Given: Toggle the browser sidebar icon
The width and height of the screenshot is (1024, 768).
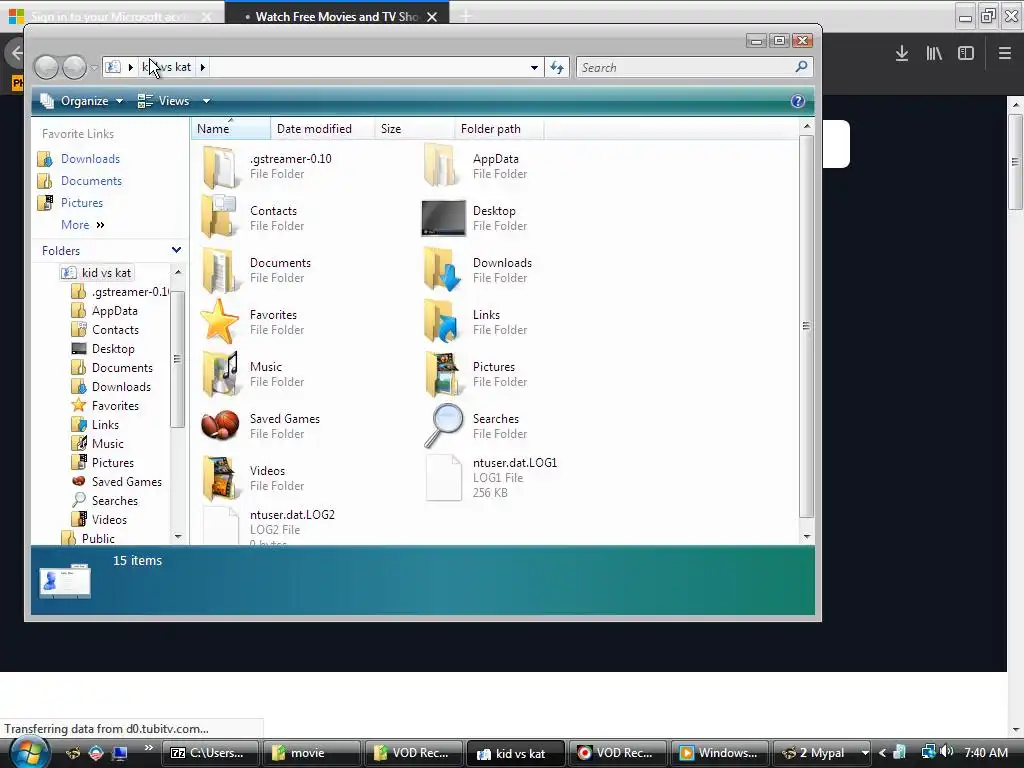Looking at the screenshot, I should coord(966,54).
